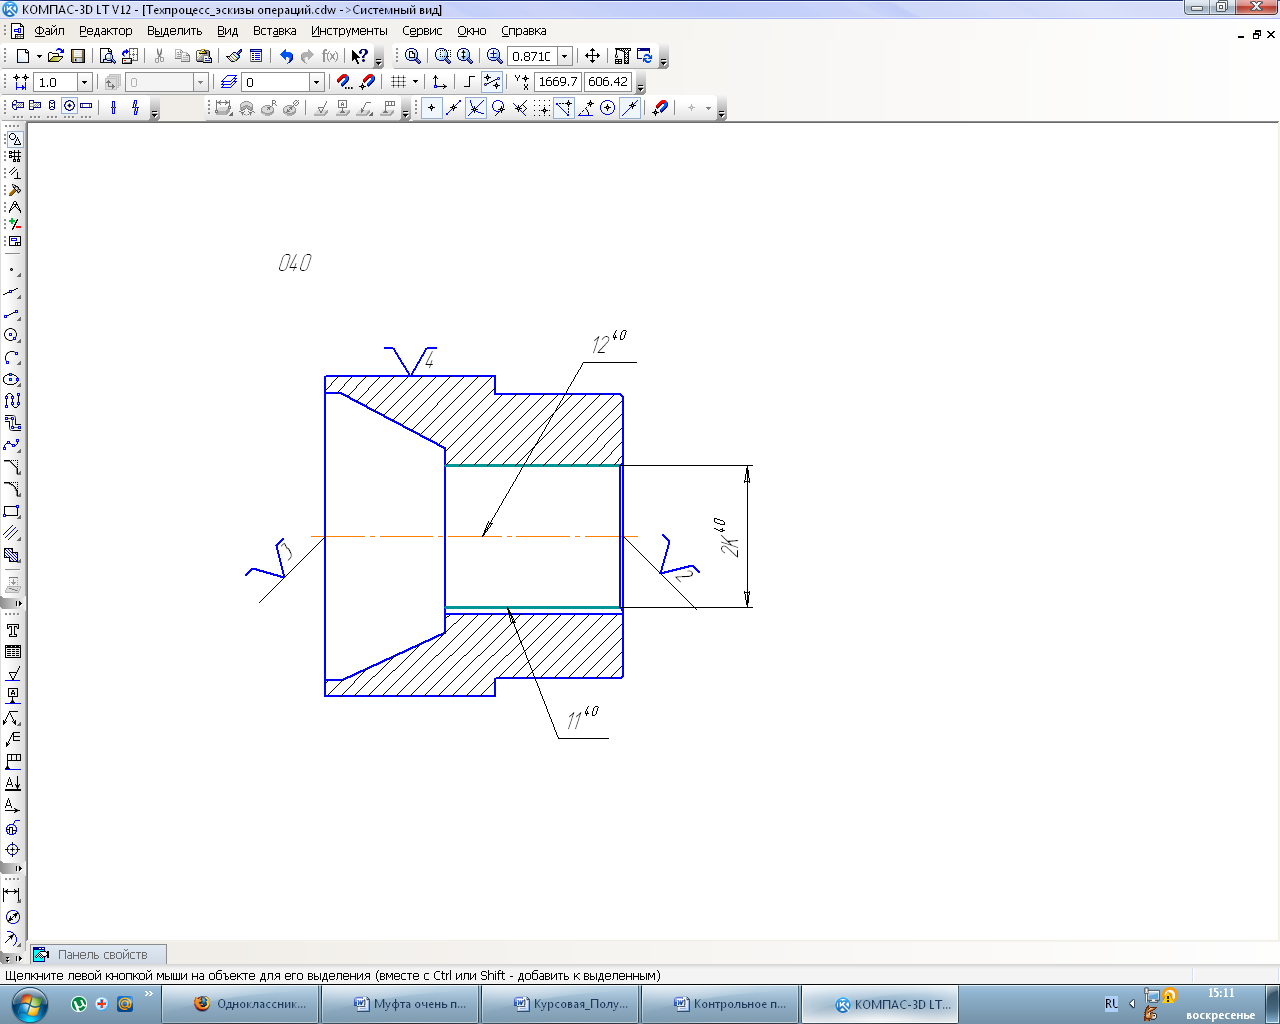Open the cursor step dropdown next to 1.0
This screenshot has width=1280, height=1024.
pyautogui.click(x=85, y=82)
